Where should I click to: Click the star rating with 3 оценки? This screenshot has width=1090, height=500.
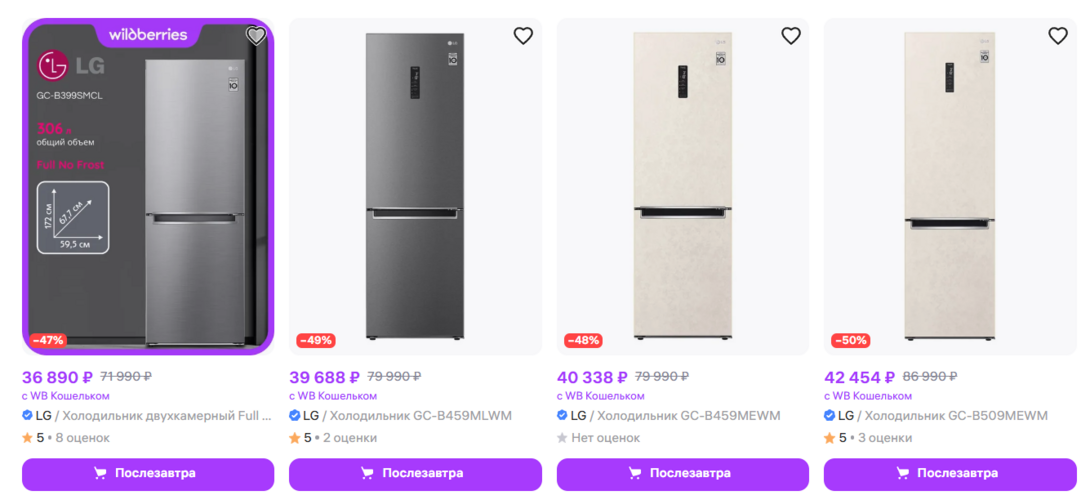[868, 438]
